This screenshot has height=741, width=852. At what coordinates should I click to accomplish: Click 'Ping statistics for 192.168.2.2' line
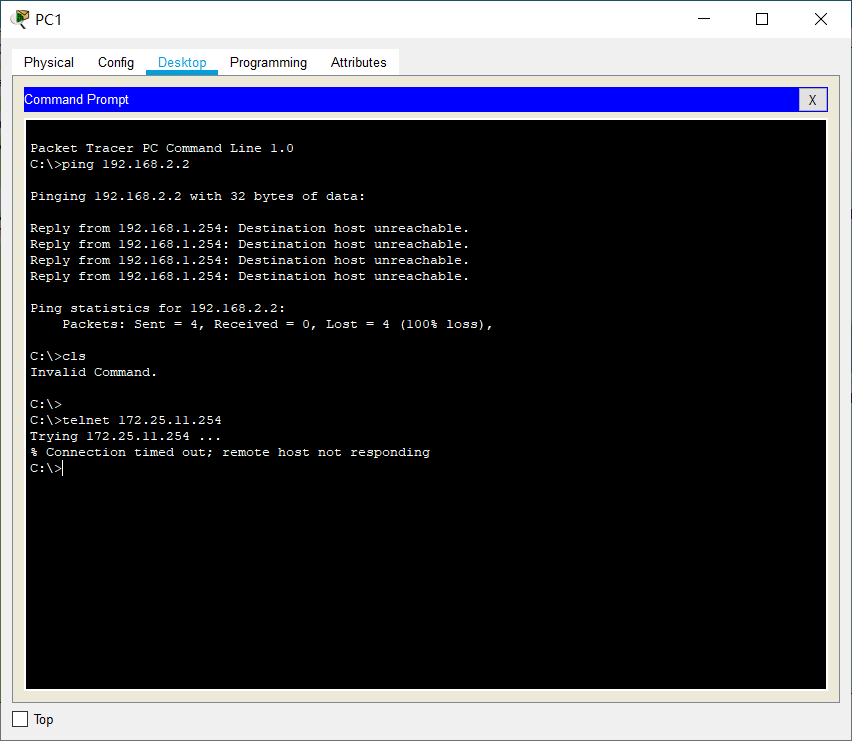(158, 309)
